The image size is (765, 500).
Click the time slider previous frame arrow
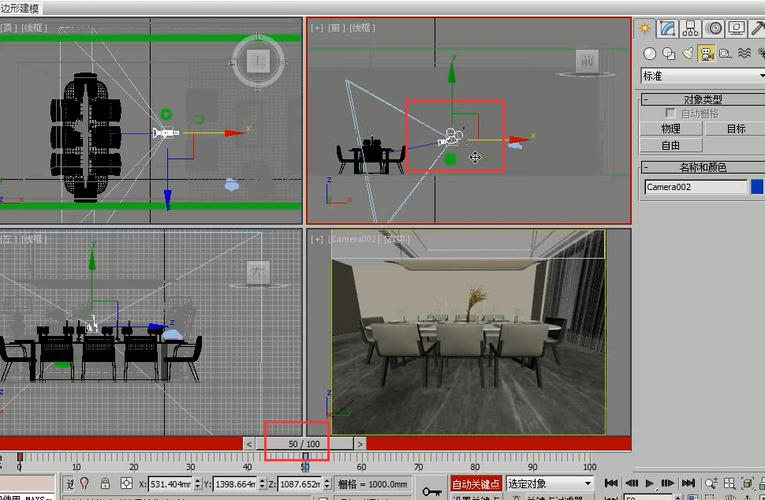pyautogui.click(x=249, y=444)
